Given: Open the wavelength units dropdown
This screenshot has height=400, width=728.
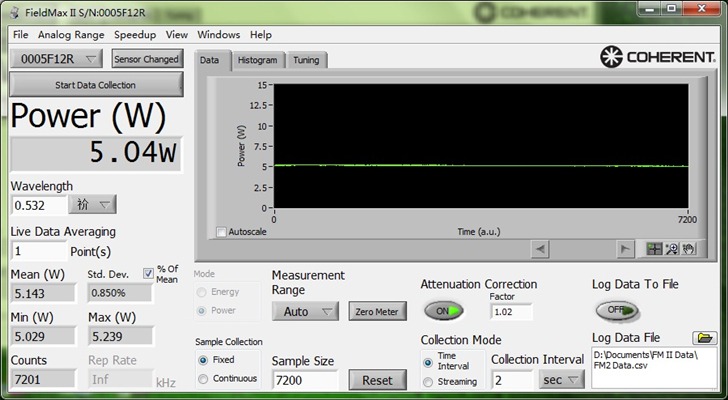Looking at the screenshot, I should pyautogui.click(x=92, y=205).
